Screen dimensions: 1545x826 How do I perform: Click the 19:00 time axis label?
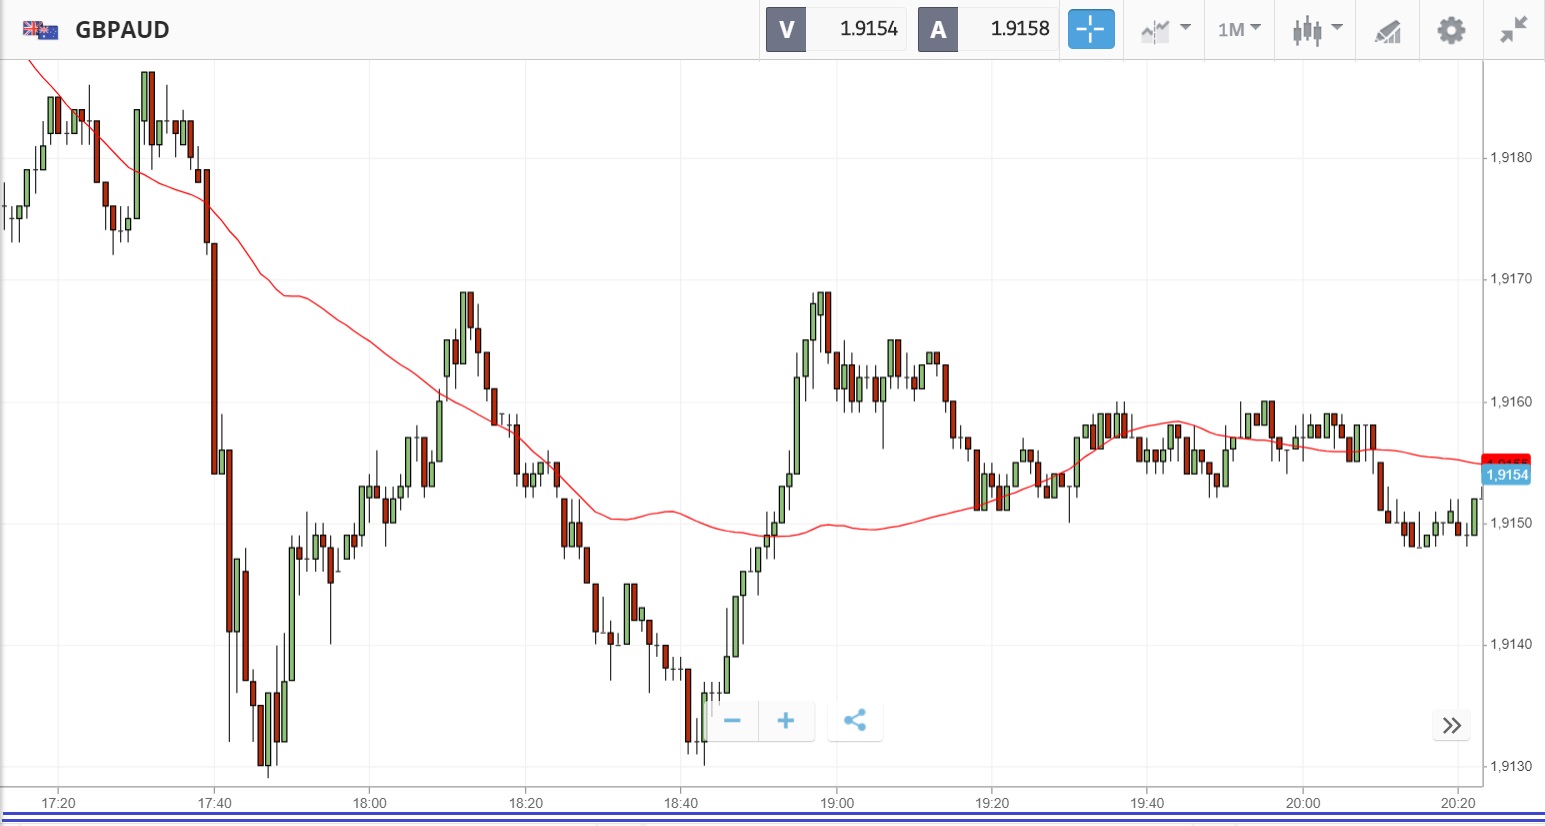(837, 803)
